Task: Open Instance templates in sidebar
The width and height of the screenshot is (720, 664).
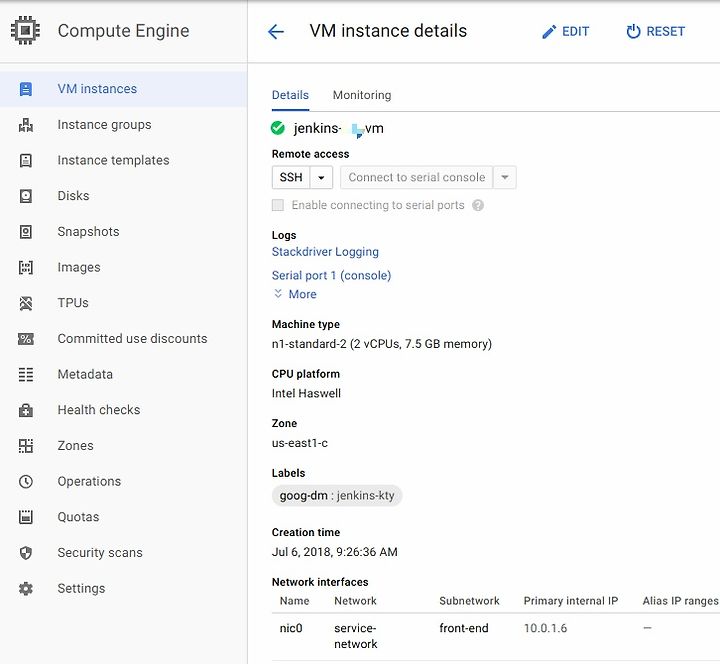Action: pyautogui.click(x=124, y=160)
